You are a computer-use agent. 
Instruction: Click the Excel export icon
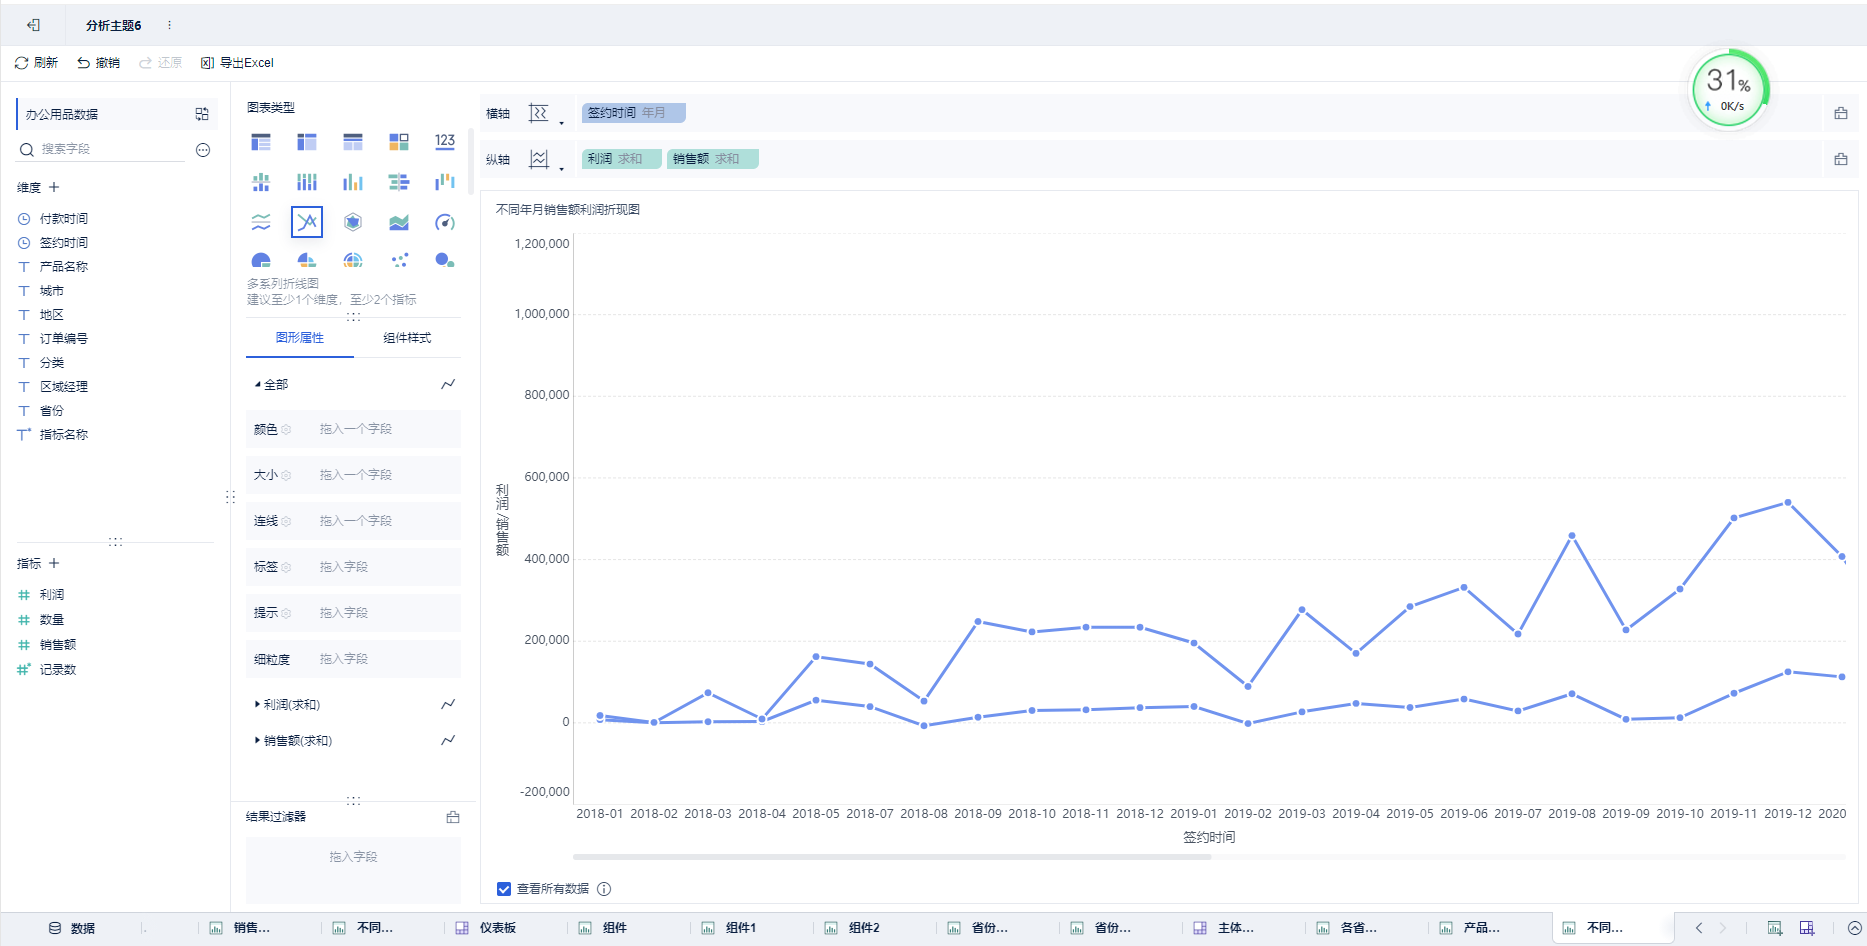click(x=207, y=63)
